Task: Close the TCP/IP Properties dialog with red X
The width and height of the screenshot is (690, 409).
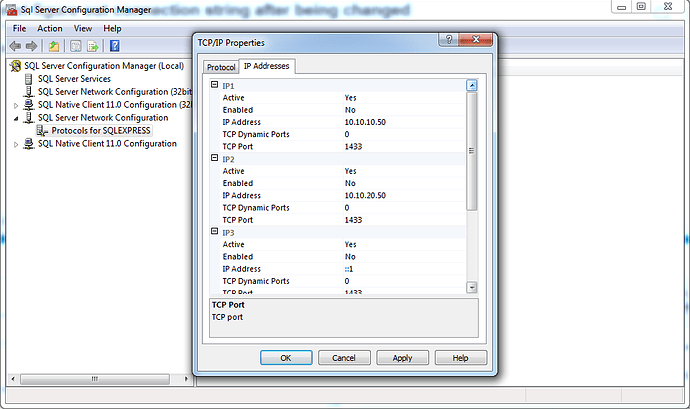Action: coord(476,40)
